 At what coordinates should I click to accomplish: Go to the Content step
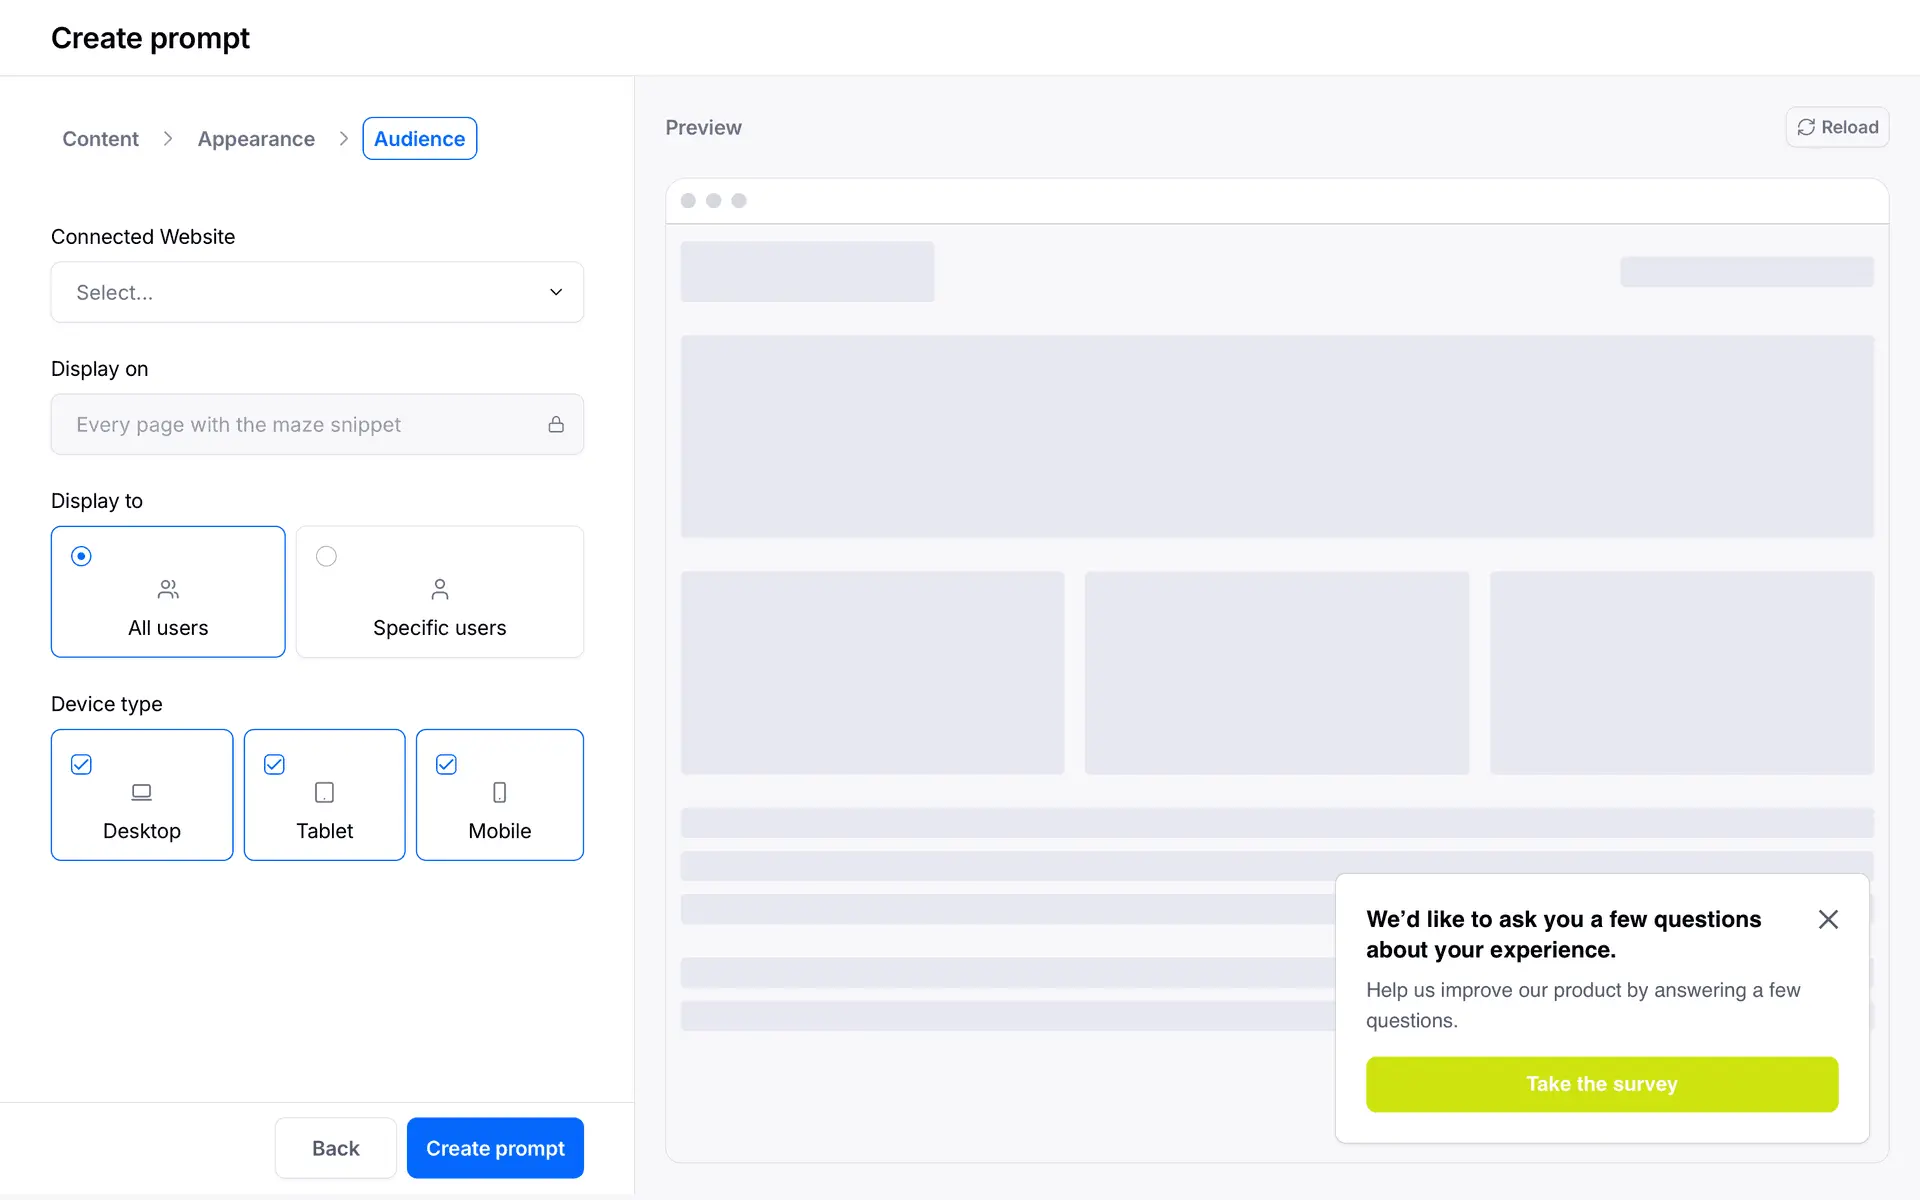[x=100, y=139]
